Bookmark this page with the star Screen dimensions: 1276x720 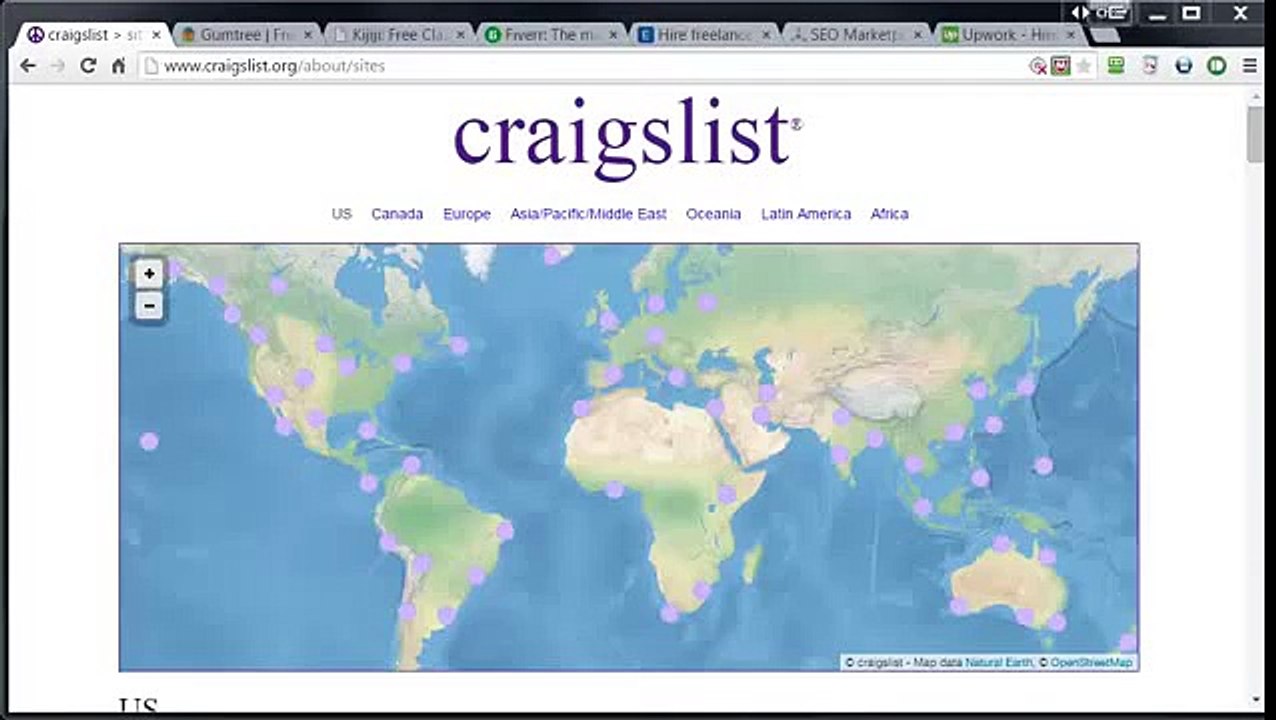[x=1083, y=66]
